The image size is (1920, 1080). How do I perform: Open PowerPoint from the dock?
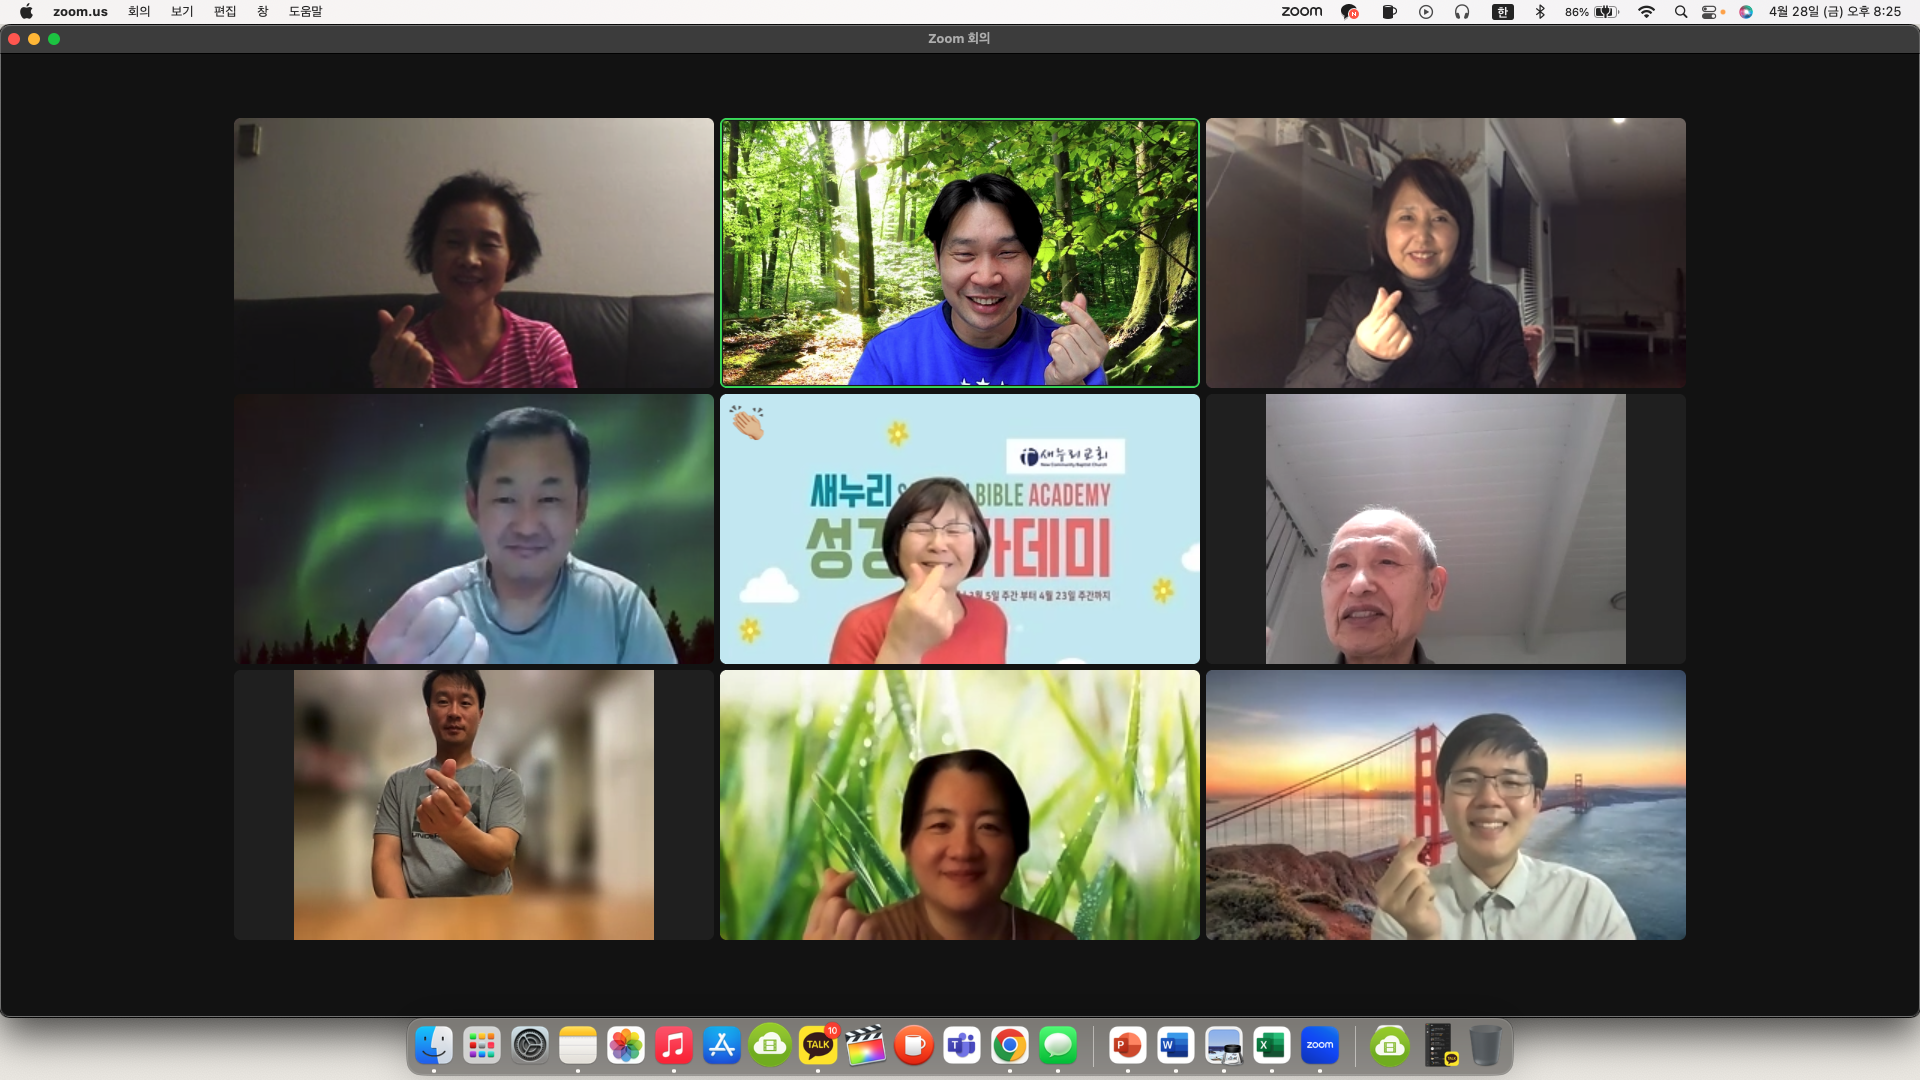pos(1128,1045)
